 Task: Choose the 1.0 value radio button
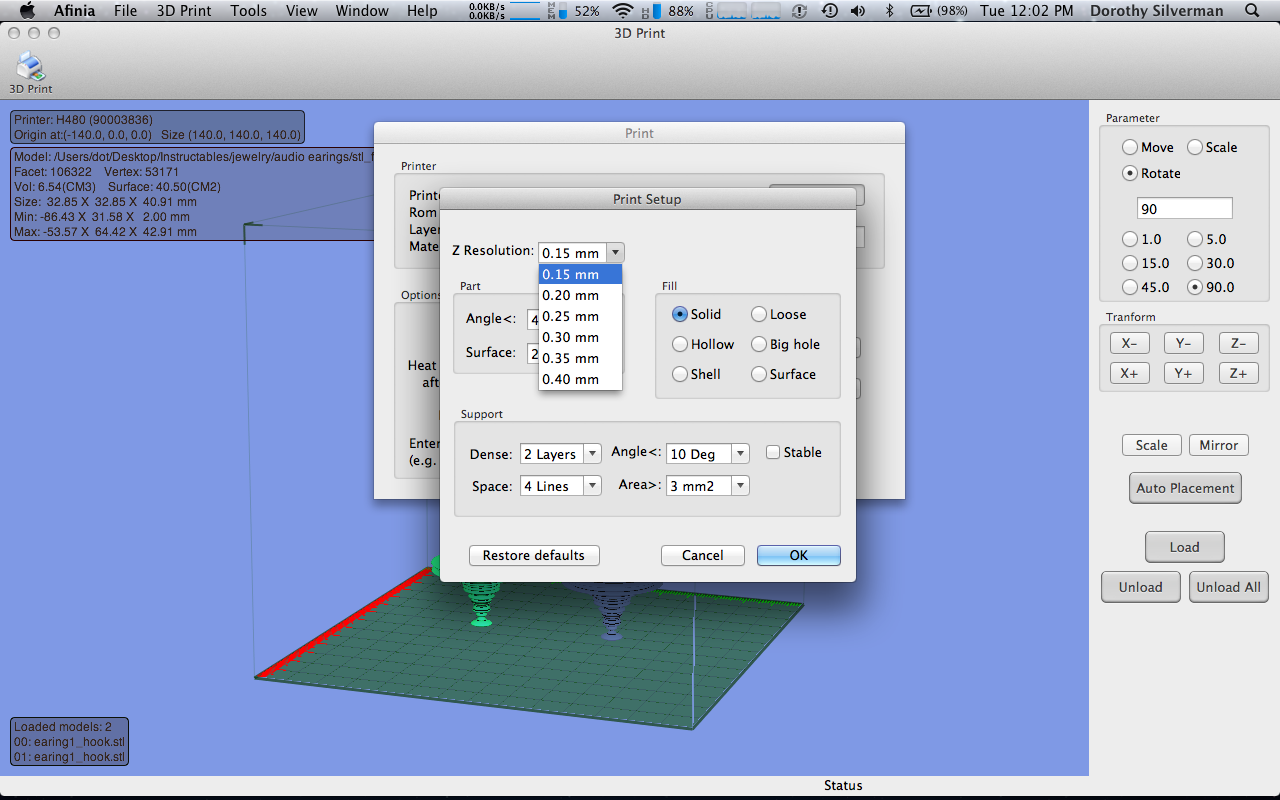coord(1130,239)
